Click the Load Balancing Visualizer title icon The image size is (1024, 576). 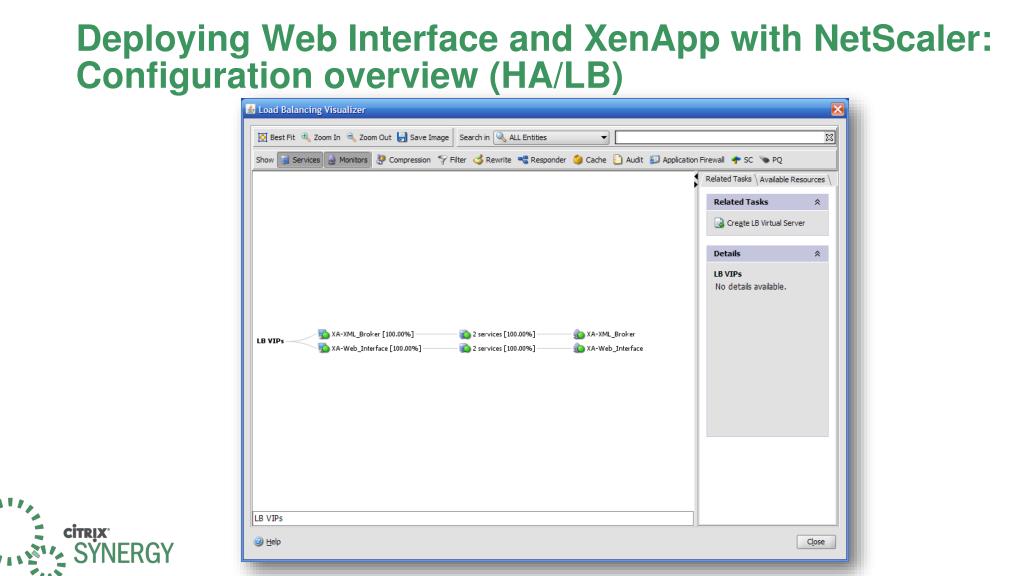tap(251, 110)
